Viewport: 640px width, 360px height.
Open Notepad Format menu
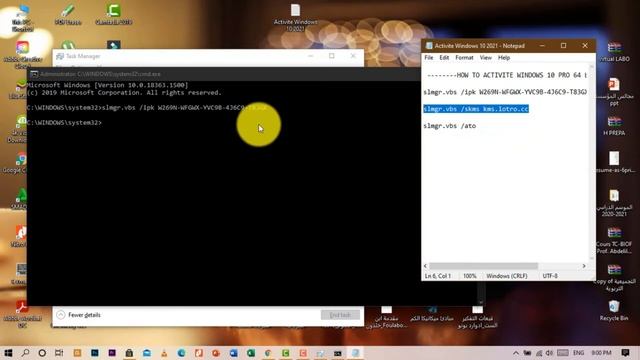pyautogui.click(x=464, y=58)
